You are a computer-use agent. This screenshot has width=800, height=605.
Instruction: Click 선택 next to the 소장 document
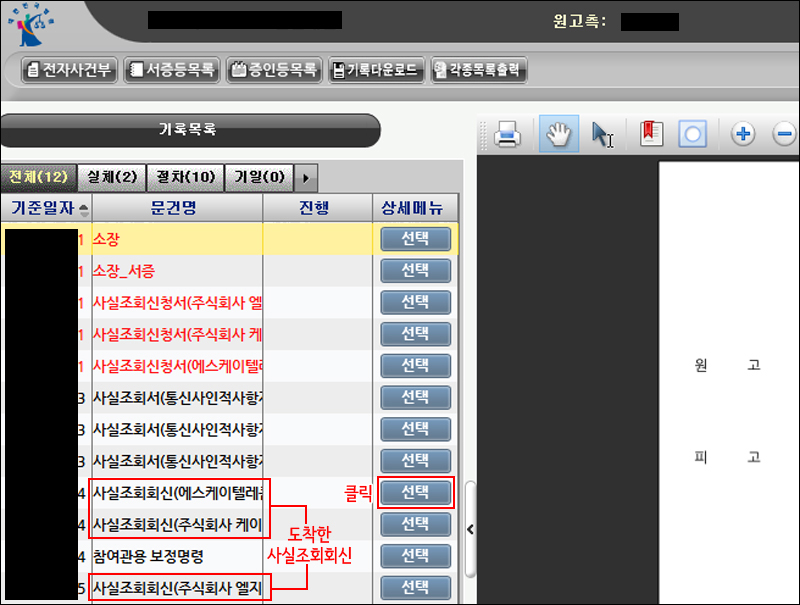[415, 239]
